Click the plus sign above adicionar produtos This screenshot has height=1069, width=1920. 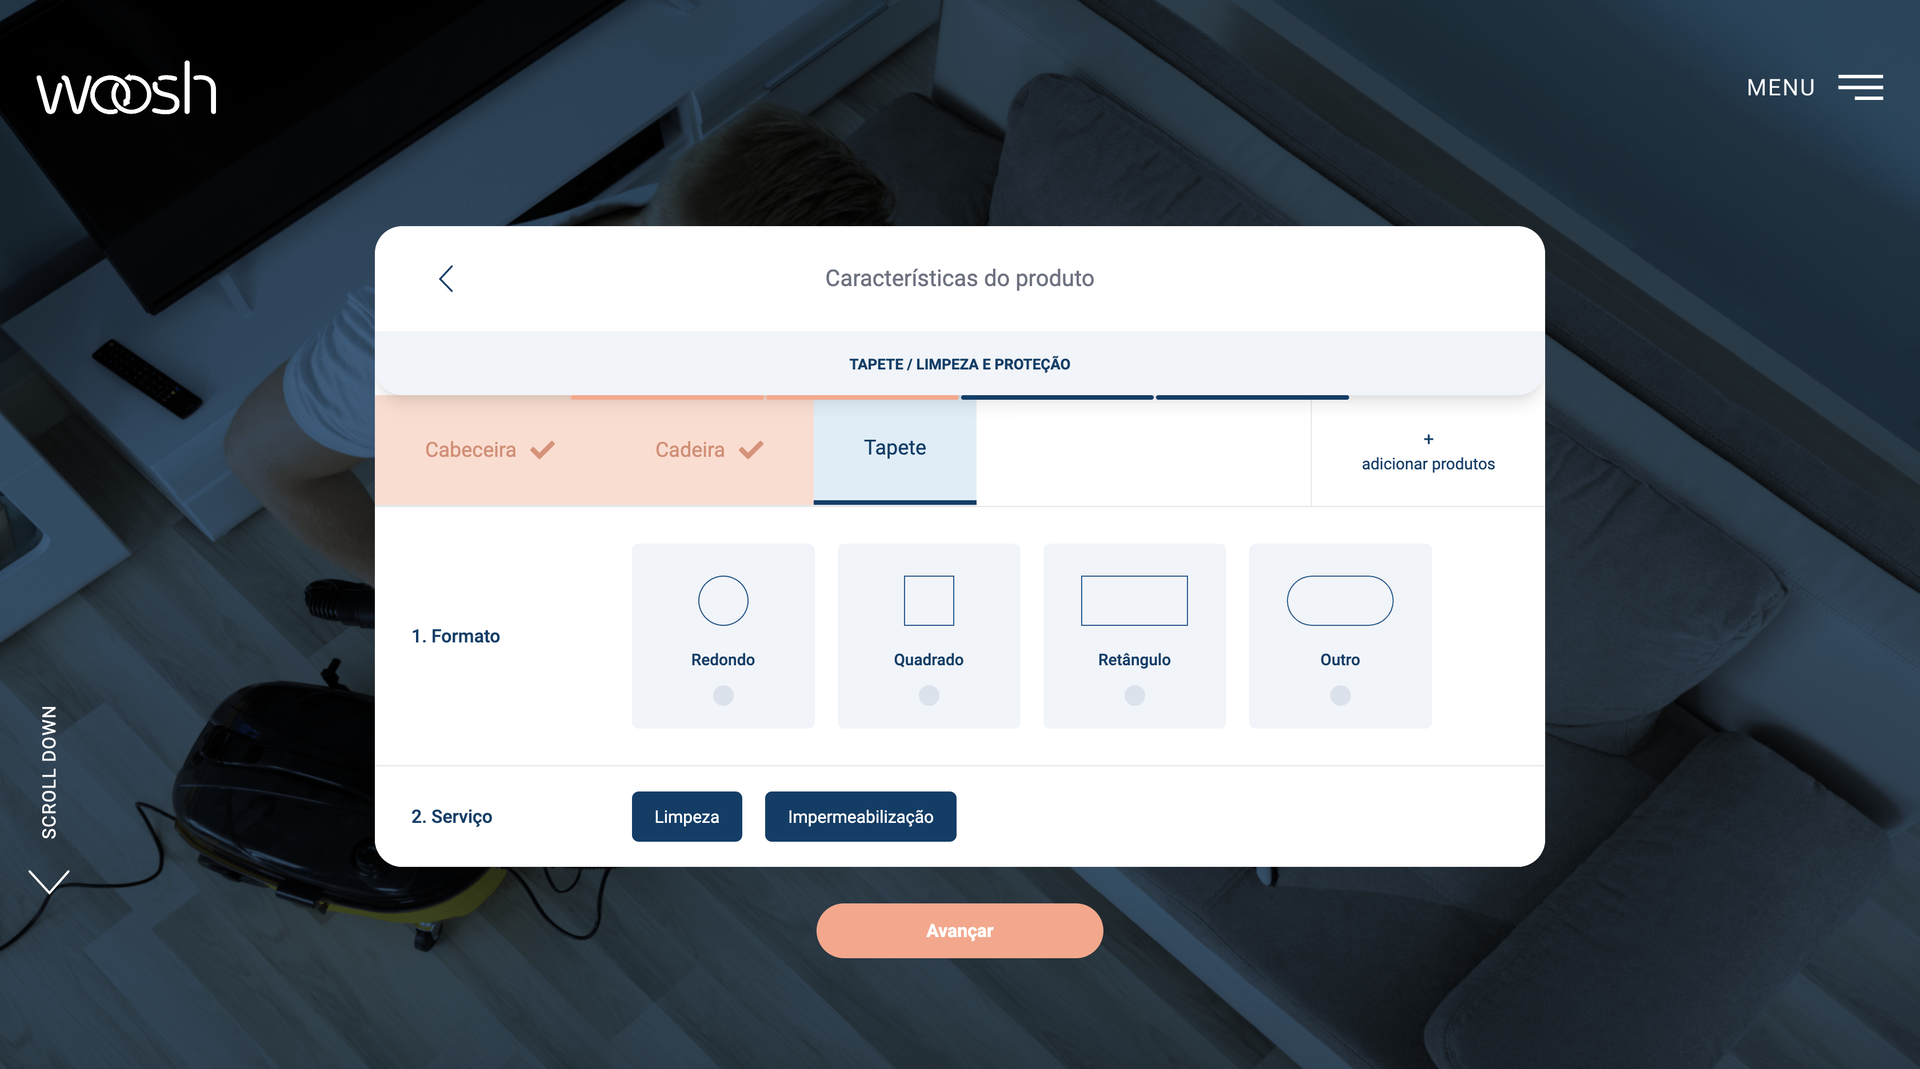click(x=1428, y=439)
